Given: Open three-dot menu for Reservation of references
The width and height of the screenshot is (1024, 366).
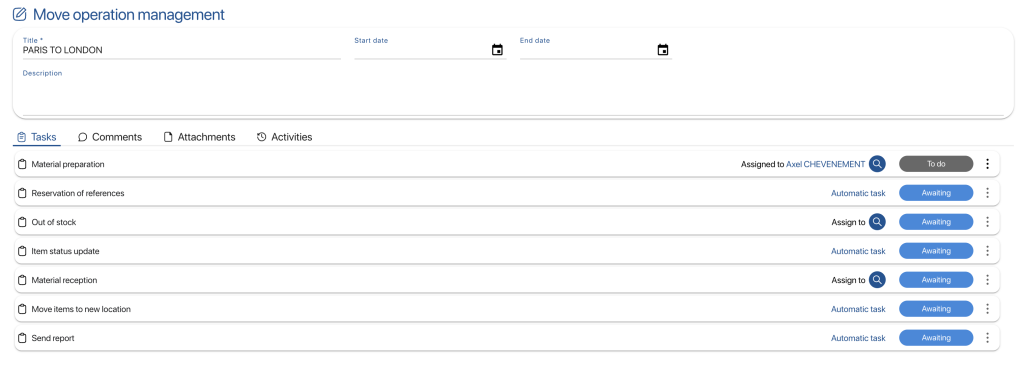Looking at the screenshot, I should 987,193.
